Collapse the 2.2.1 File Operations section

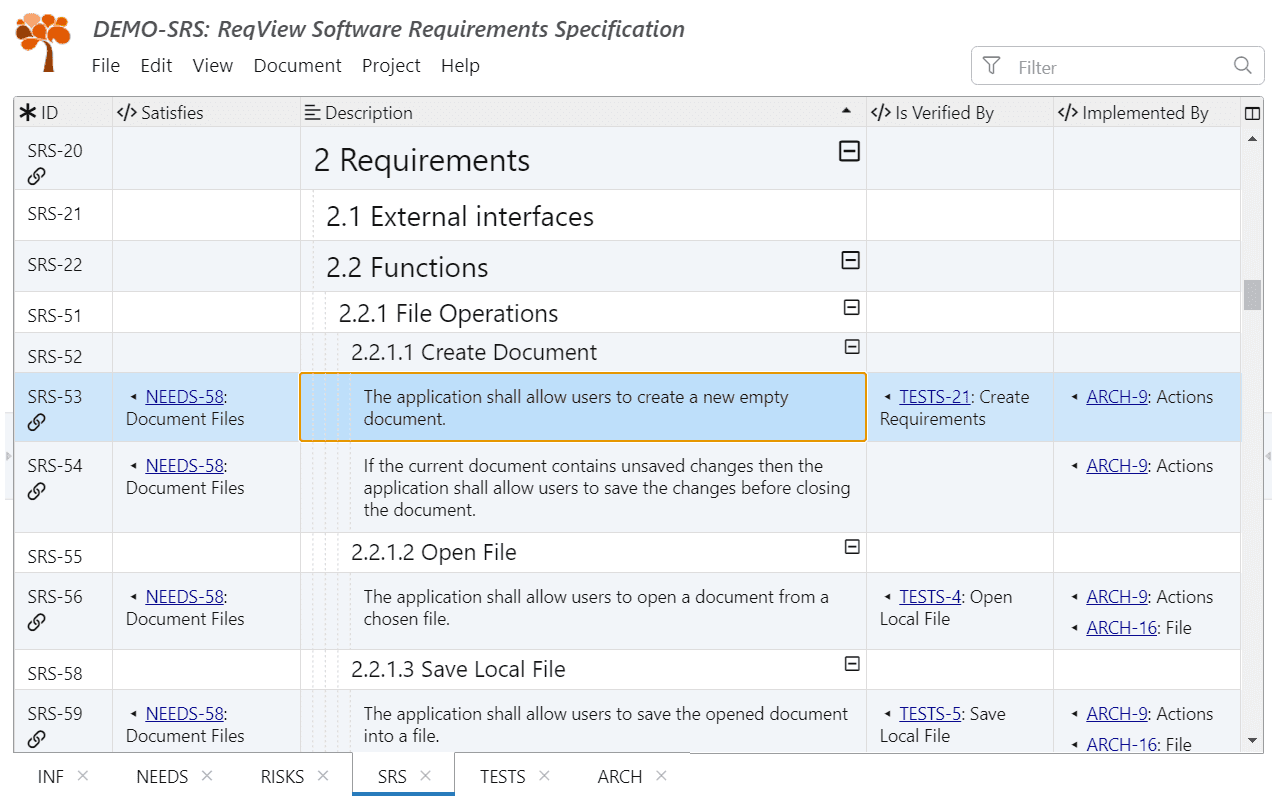pyautogui.click(x=851, y=307)
